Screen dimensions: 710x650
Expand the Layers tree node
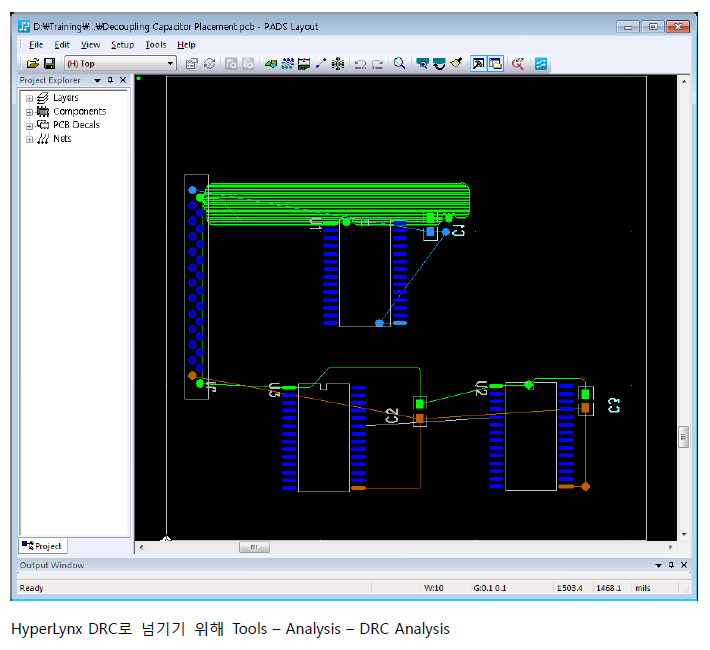[x=29, y=98]
